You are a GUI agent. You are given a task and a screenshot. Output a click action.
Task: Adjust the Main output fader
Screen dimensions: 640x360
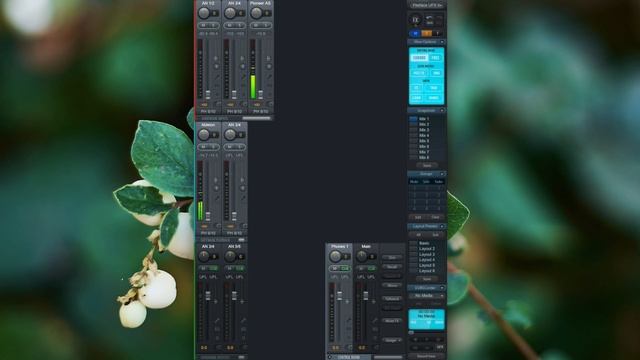[x=366, y=296]
